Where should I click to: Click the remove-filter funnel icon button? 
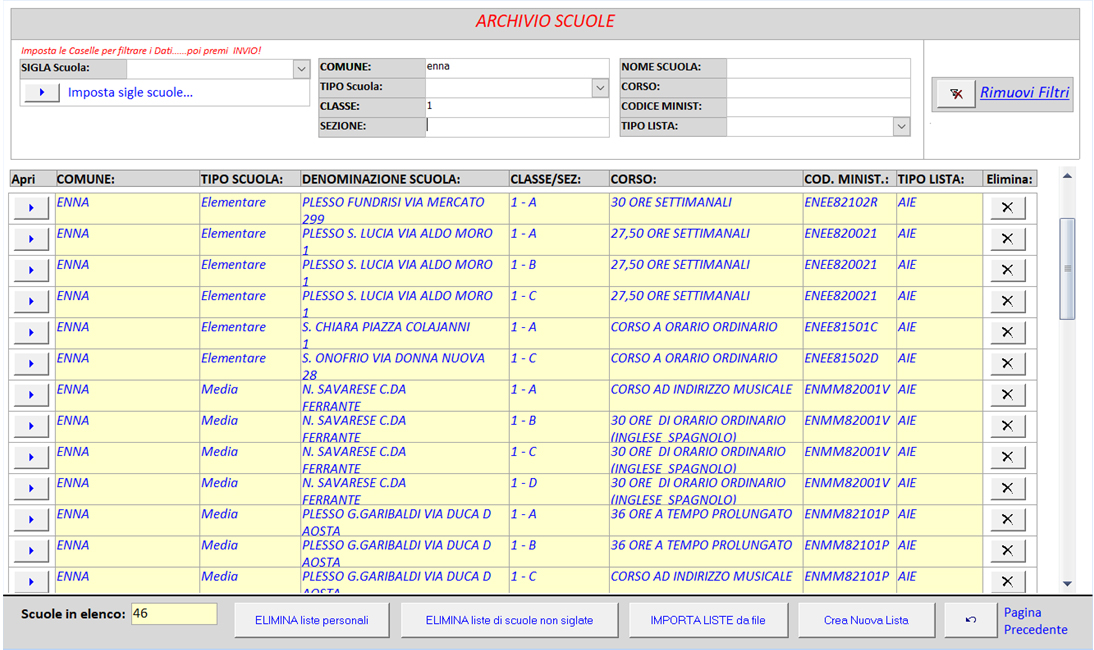coord(956,93)
